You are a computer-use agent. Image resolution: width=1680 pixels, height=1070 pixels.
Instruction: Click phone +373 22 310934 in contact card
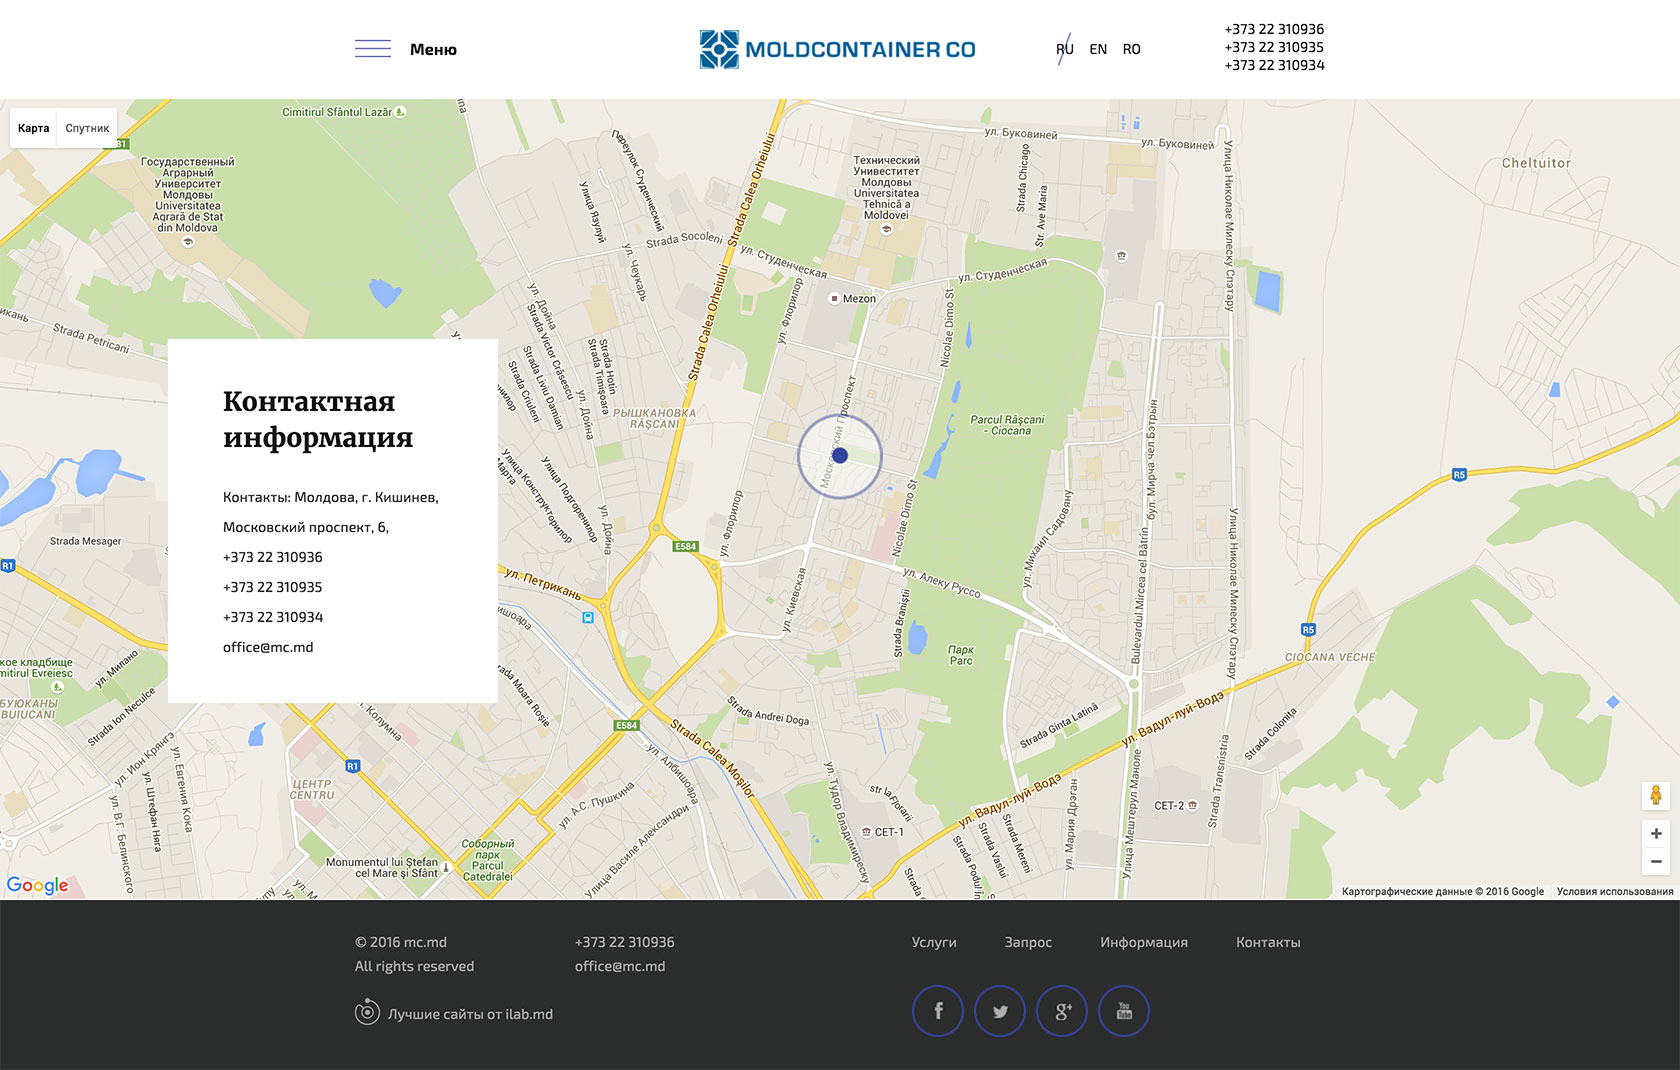coord(273,617)
